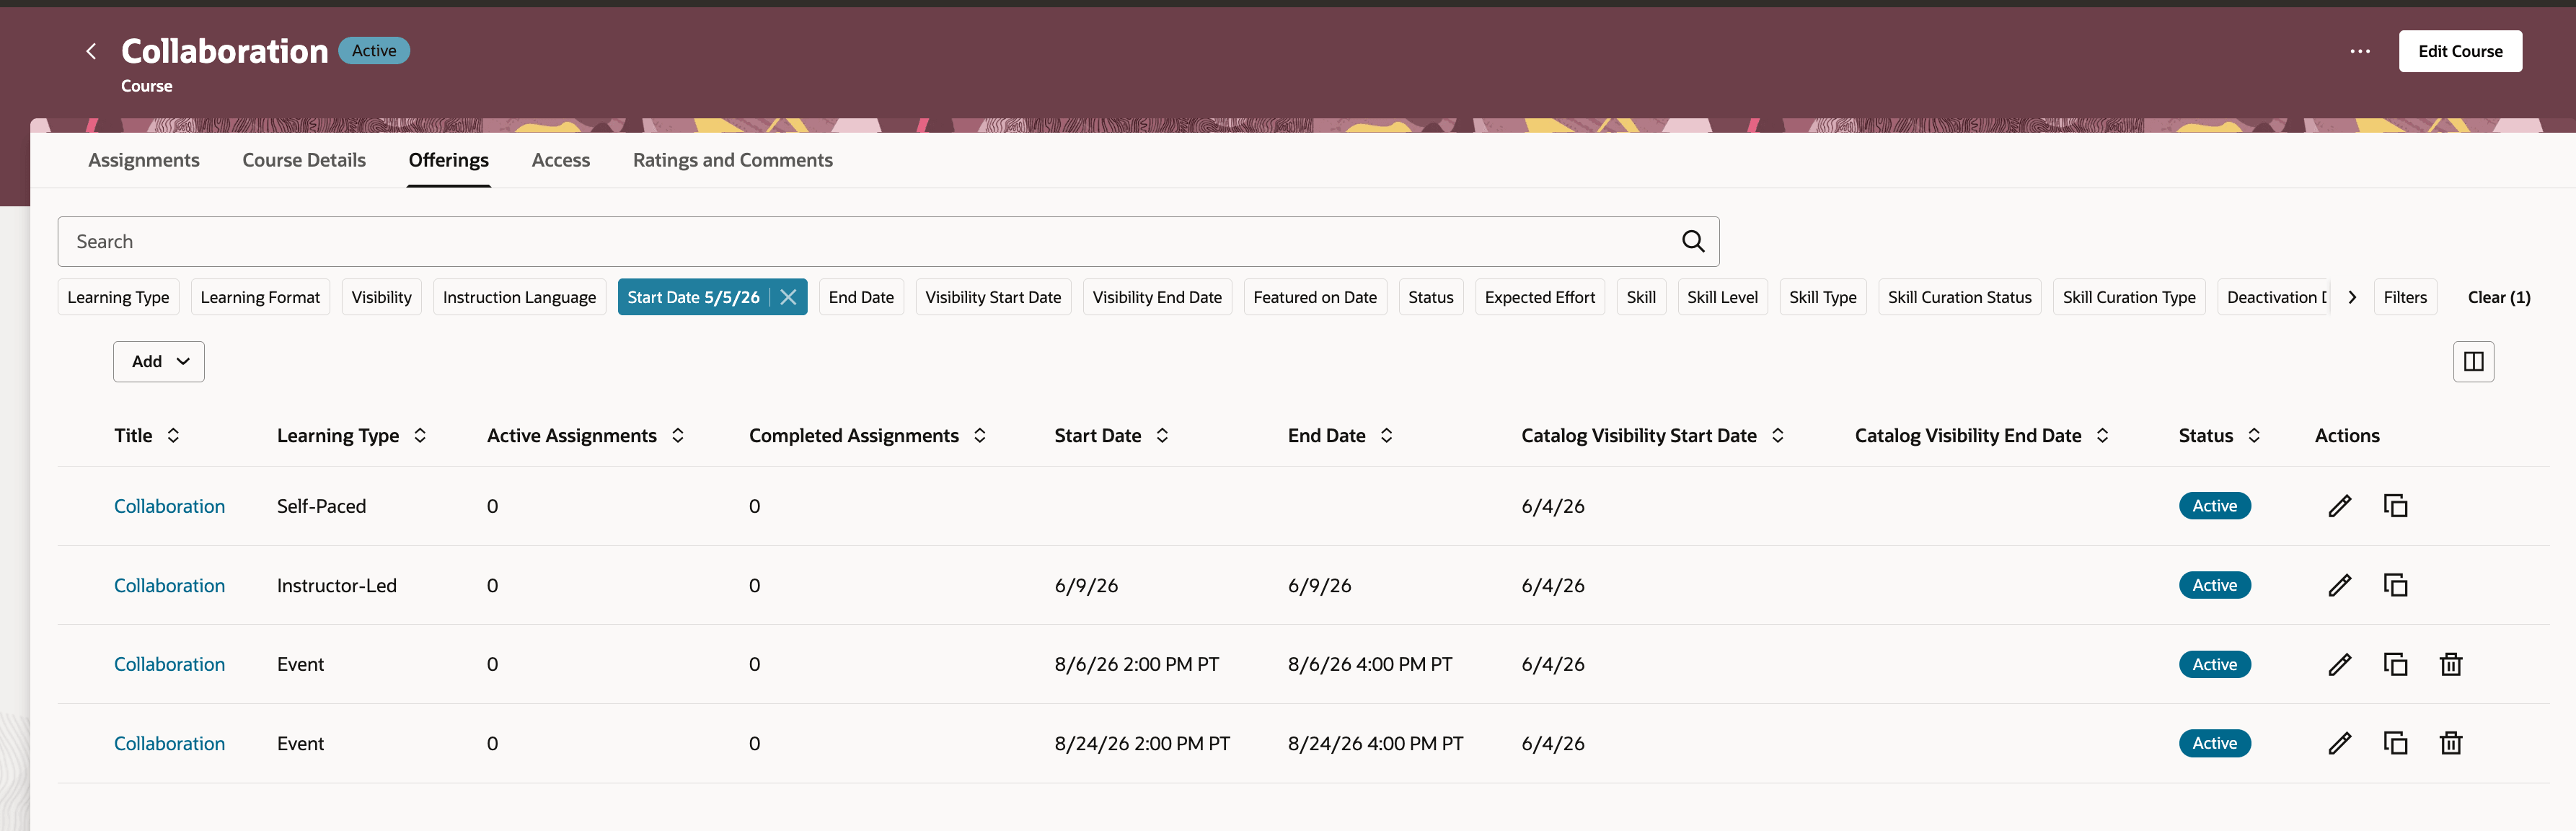The image size is (2576, 831).
Task: Click the search magnifier icon
Action: (1692, 241)
